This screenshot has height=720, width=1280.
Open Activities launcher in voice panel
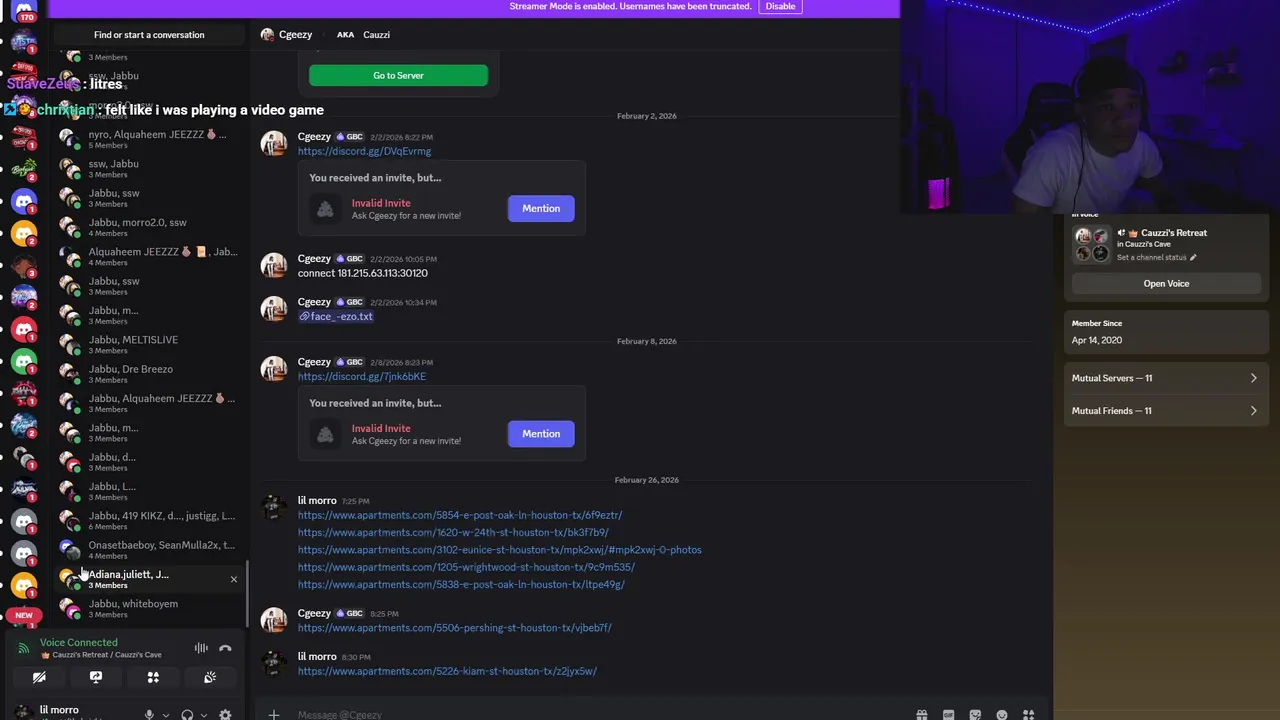pyautogui.click(x=153, y=678)
